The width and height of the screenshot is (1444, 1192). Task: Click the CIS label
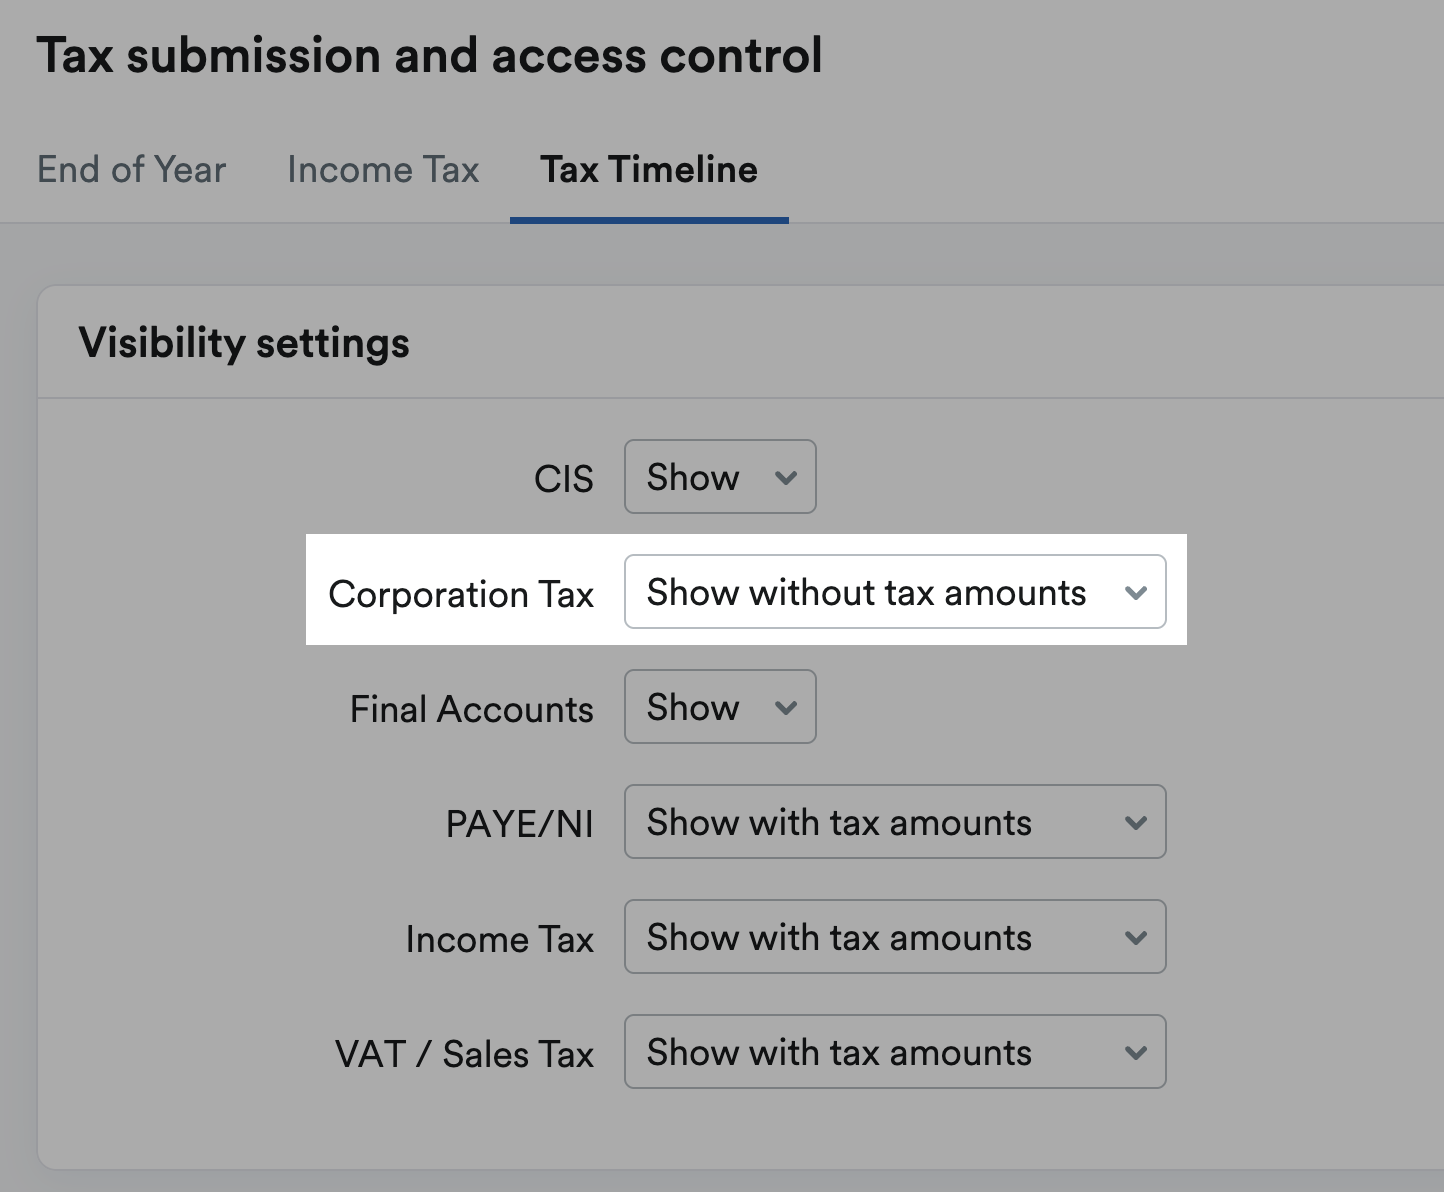tap(564, 479)
